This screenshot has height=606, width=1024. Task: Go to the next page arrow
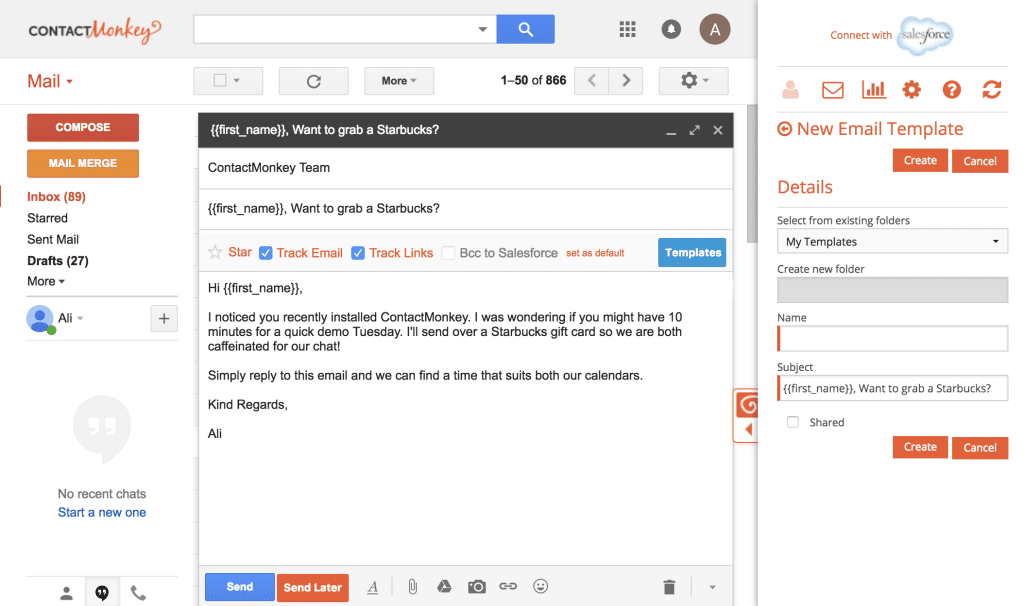click(x=626, y=80)
